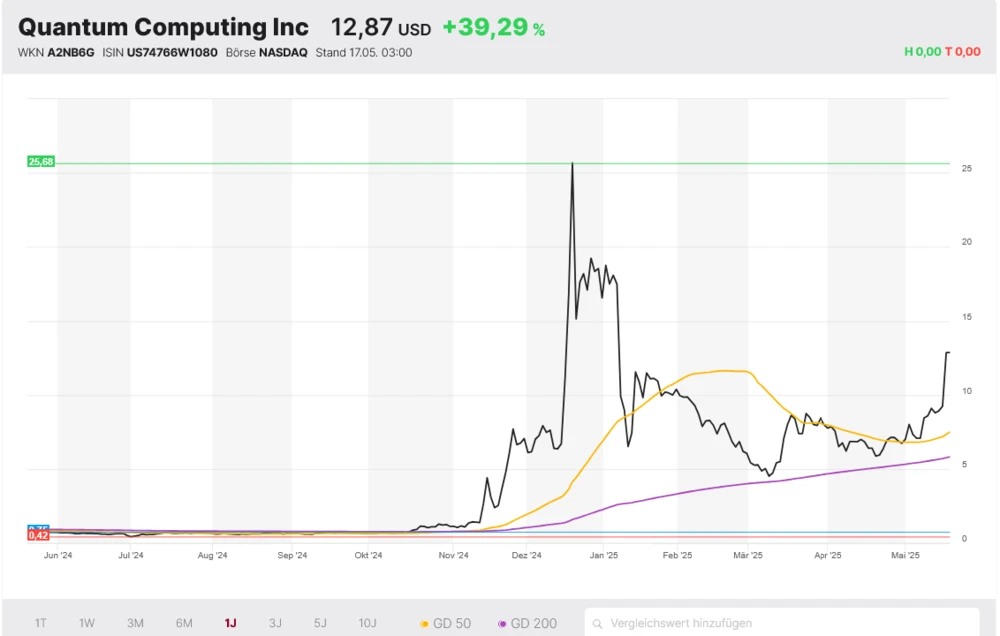Screen dimensions: 1000x636
Task: Toggle the GD 50 moving average line
Action: [445, 623]
